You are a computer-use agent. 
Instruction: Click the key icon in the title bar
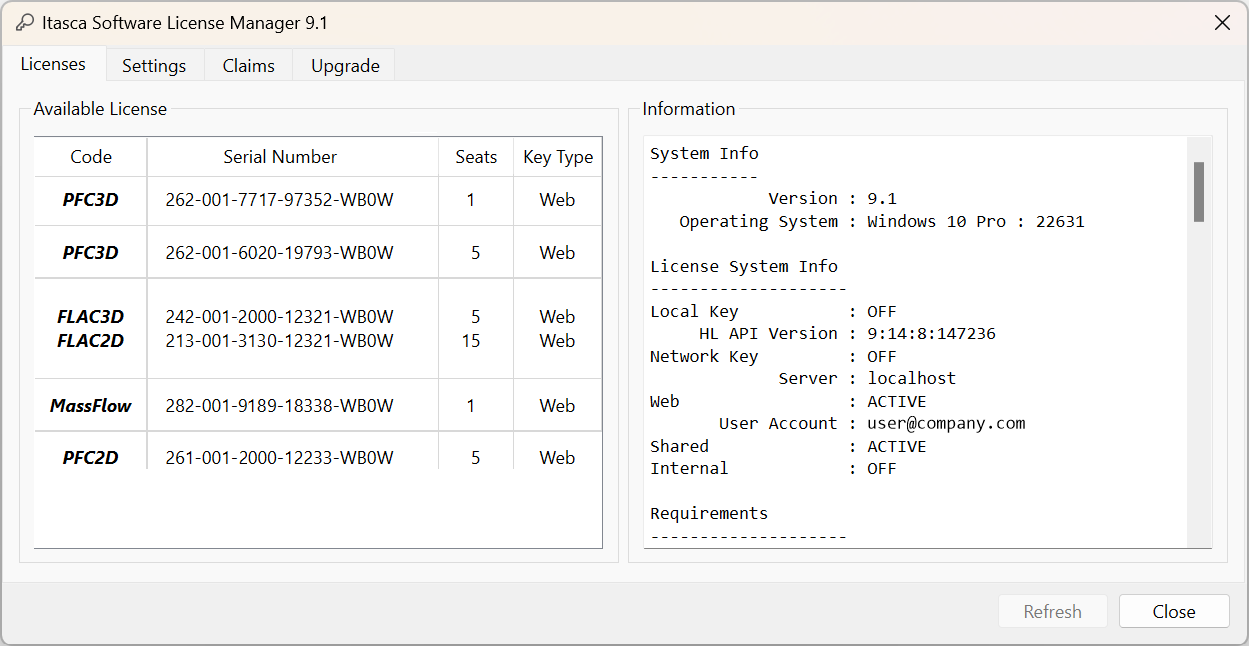click(x=25, y=23)
